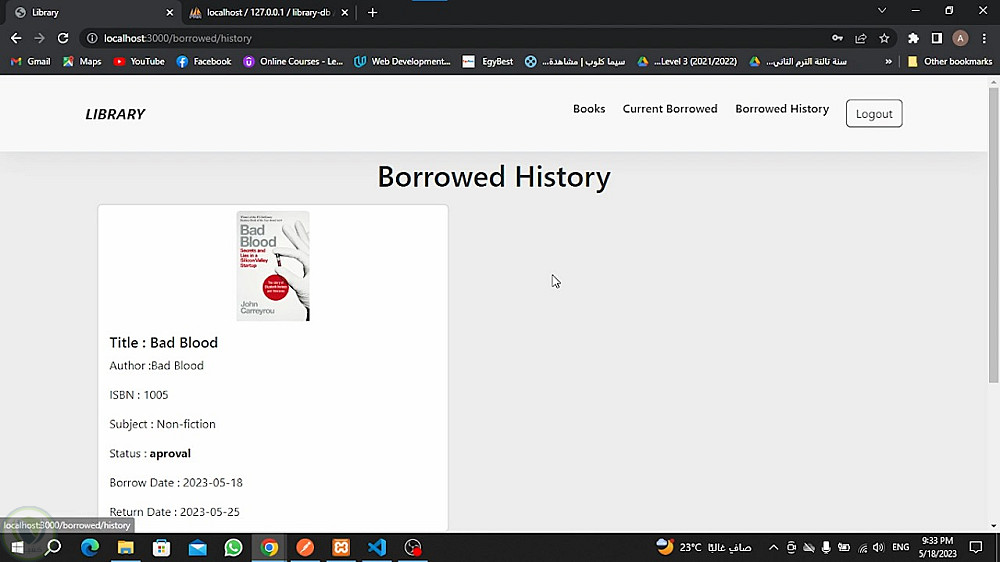Show hidden system tray icons
1000x562 pixels.
pyautogui.click(x=773, y=547)
